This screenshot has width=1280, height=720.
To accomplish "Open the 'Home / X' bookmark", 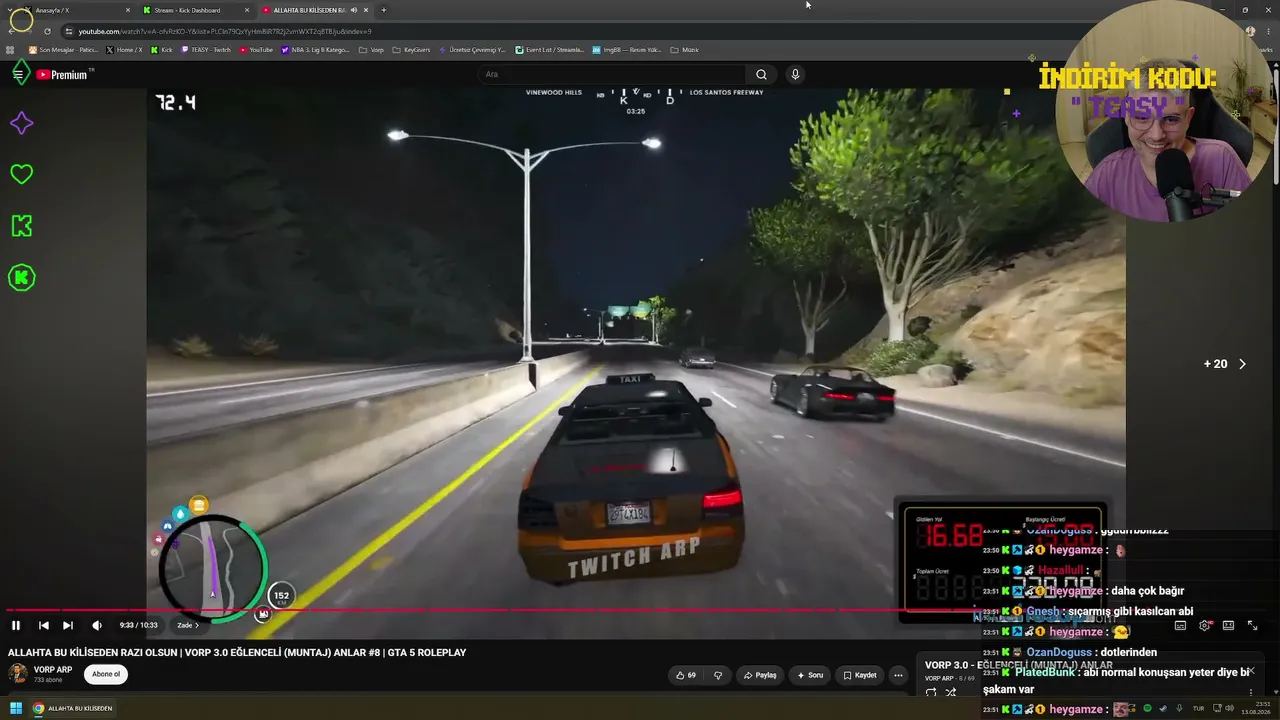I will tap(124, 50).
